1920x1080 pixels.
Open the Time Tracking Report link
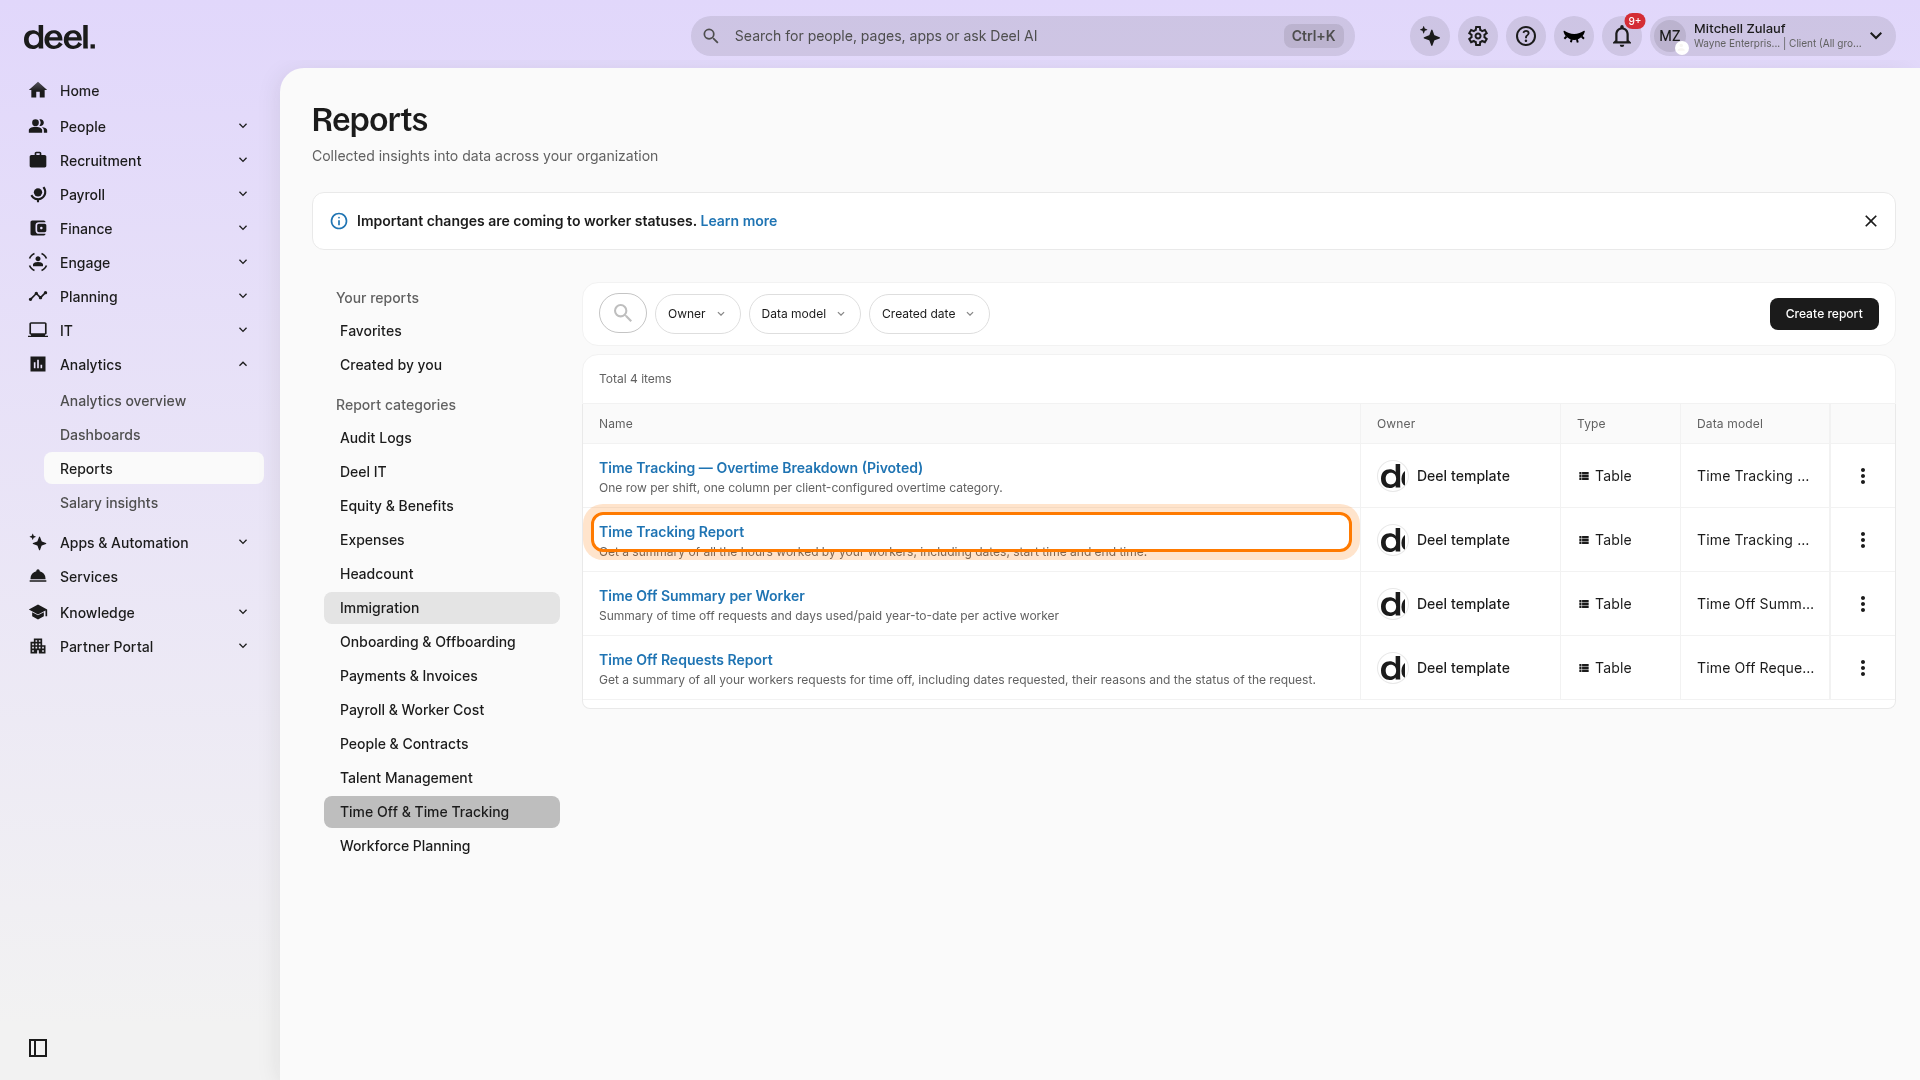[671, 532]
